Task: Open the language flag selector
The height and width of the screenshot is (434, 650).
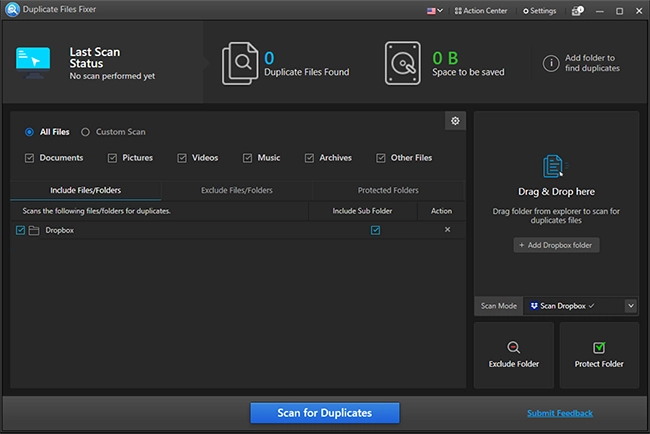Action: [x=435, y=11]
